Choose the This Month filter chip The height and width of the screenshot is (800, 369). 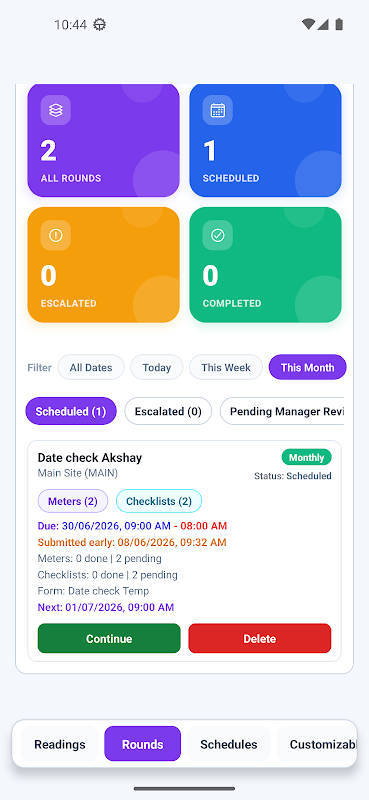point(307,367)
